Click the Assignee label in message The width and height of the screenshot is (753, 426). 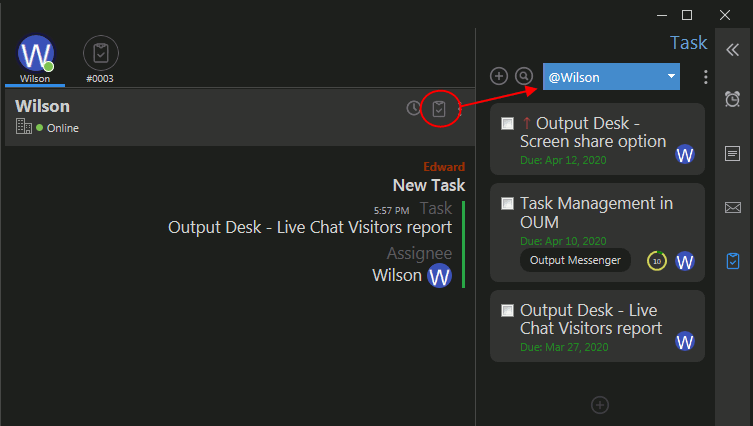click(x=419, y=253)
